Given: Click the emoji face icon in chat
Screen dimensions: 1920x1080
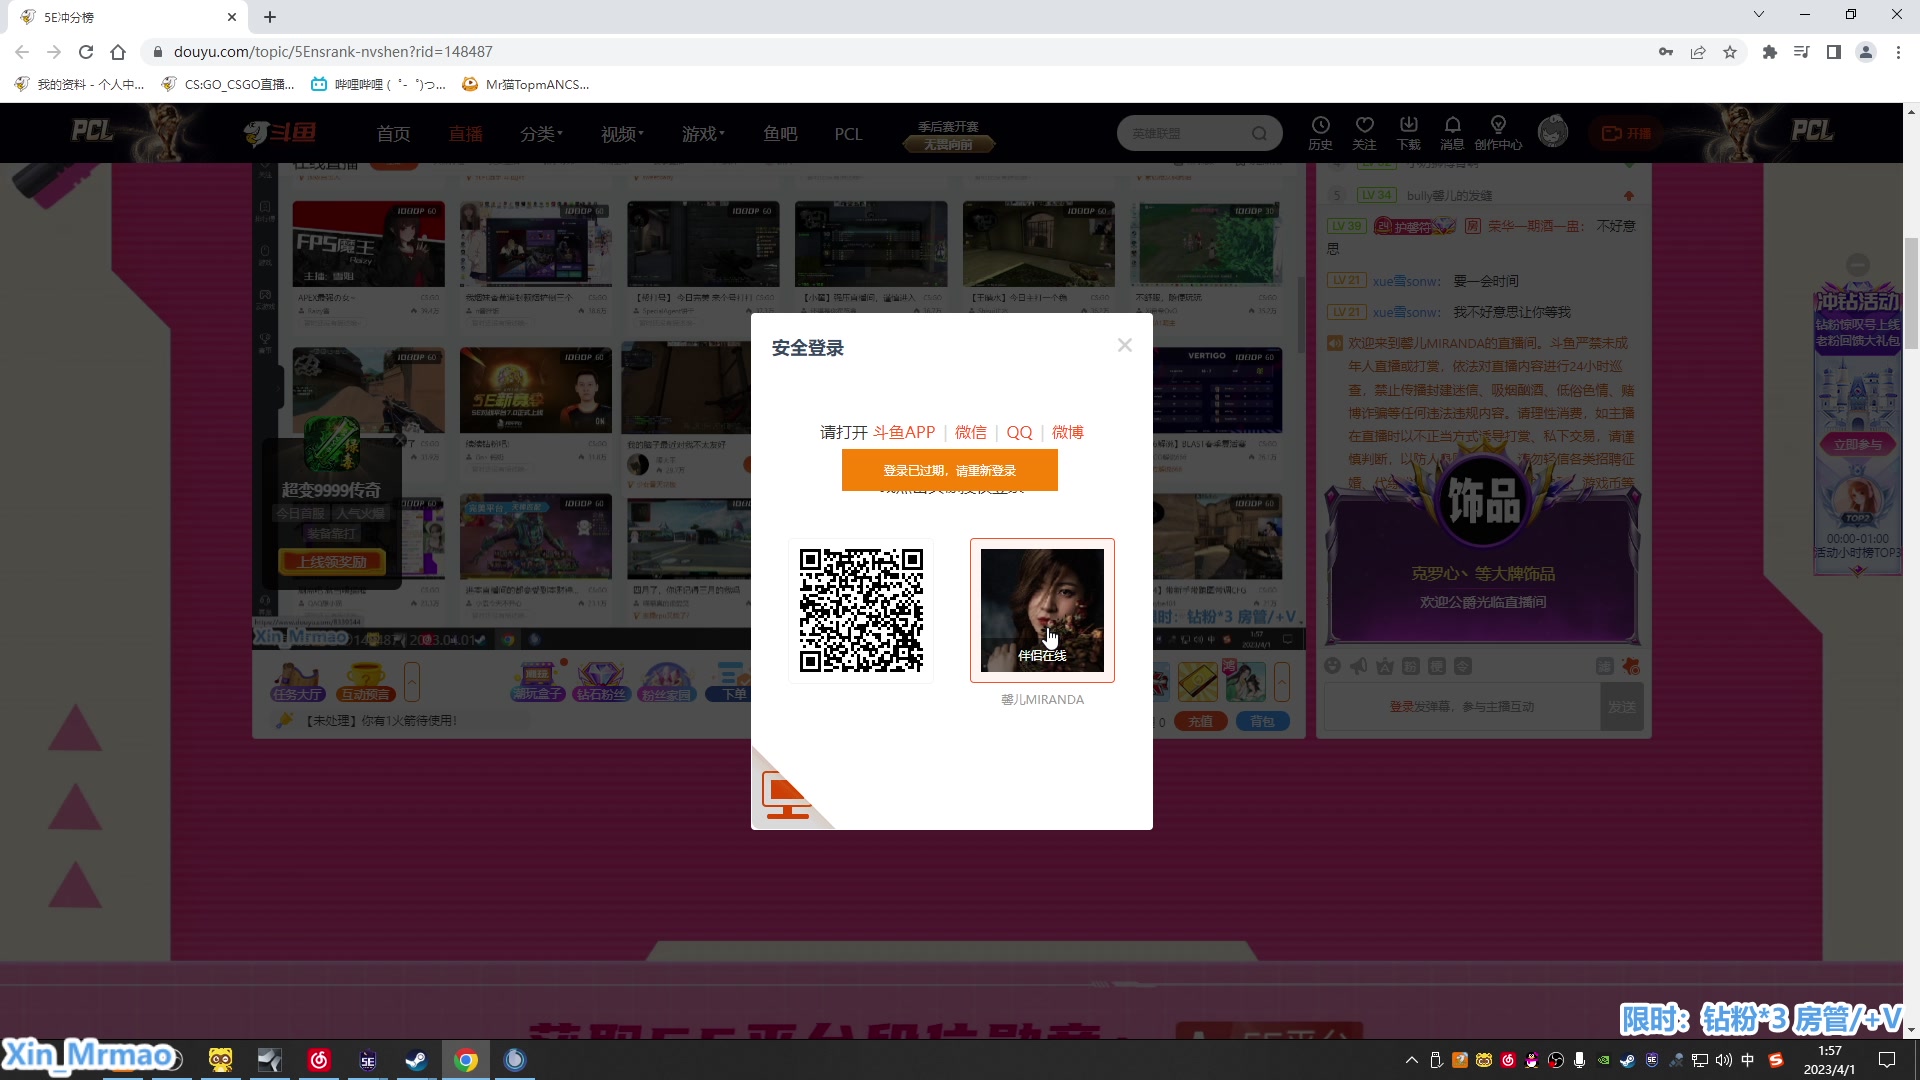Looking at the screenshot, I should click(x=1332, y=666).
